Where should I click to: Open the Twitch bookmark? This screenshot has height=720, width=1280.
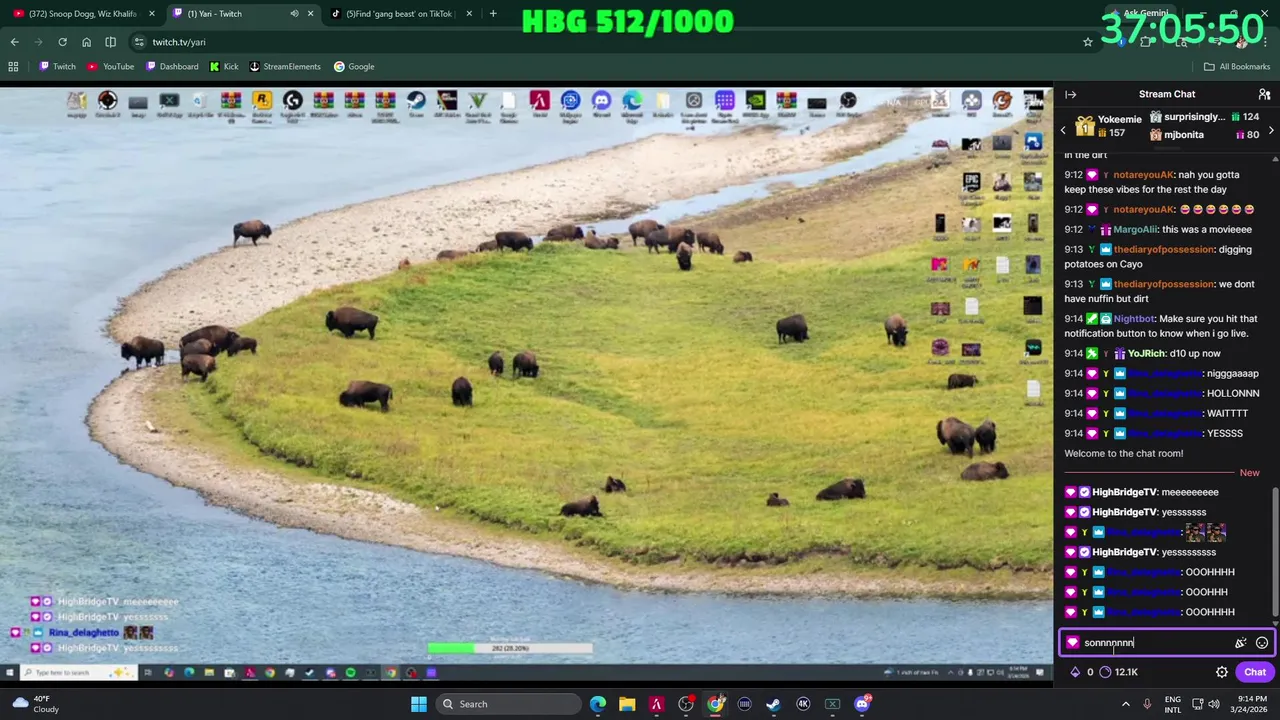[x=57, y=67]
